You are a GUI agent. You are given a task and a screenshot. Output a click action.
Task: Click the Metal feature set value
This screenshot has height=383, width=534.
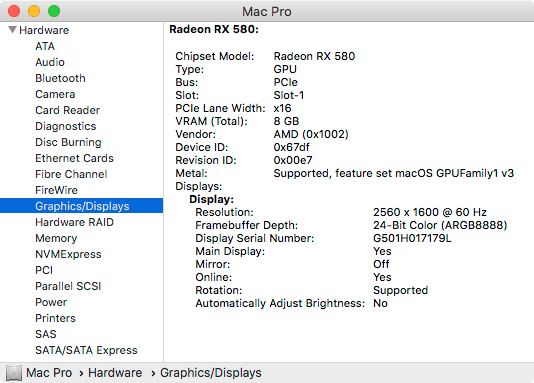coord(394,173)
